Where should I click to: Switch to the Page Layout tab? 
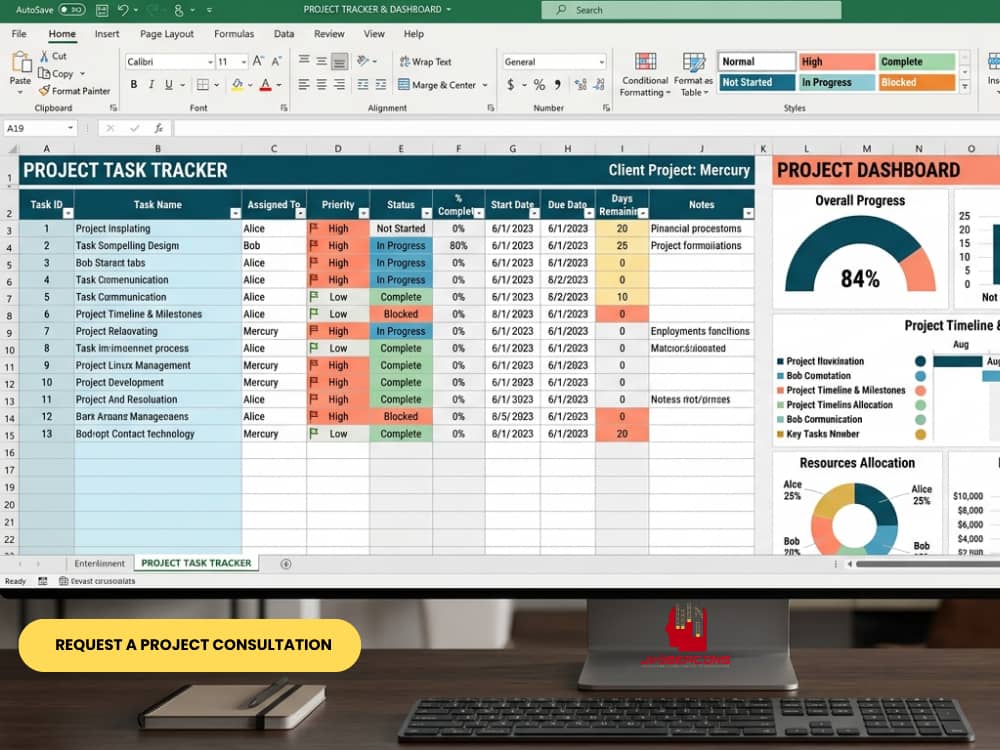(x=166, y=34)
